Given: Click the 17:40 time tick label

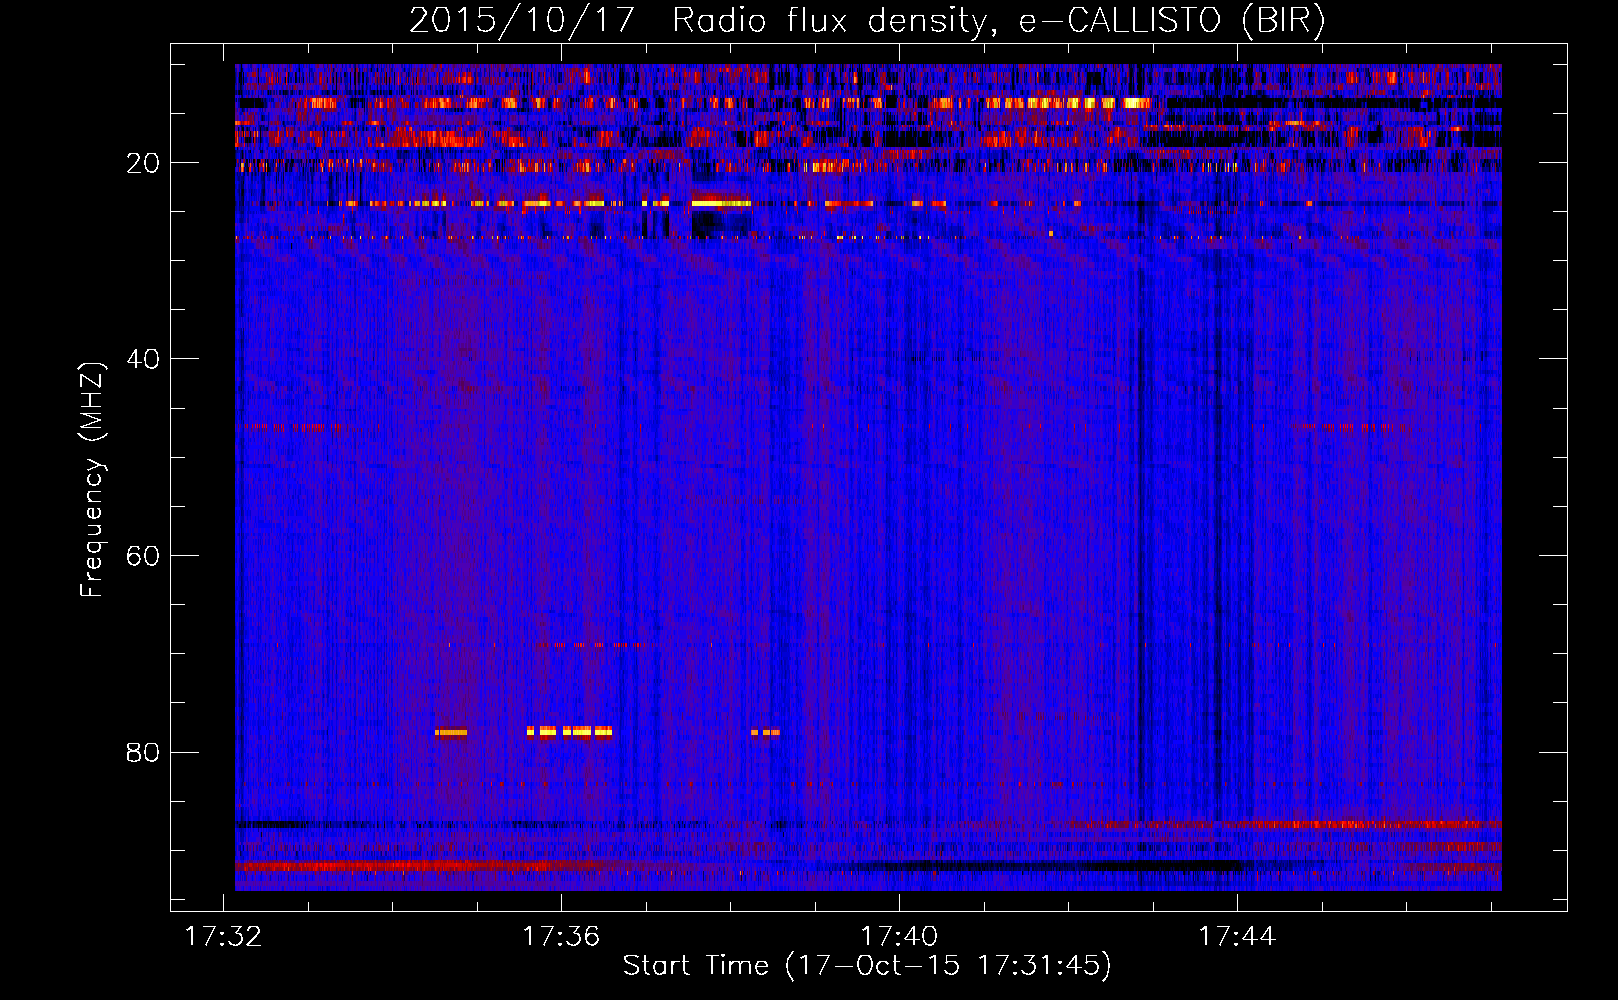Looking at the screenshot, I should [x=900, y=936].
